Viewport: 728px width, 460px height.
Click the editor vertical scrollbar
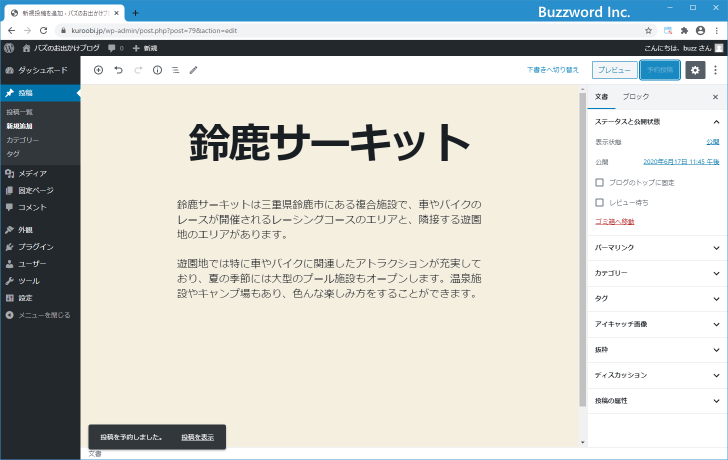point(583,250)
